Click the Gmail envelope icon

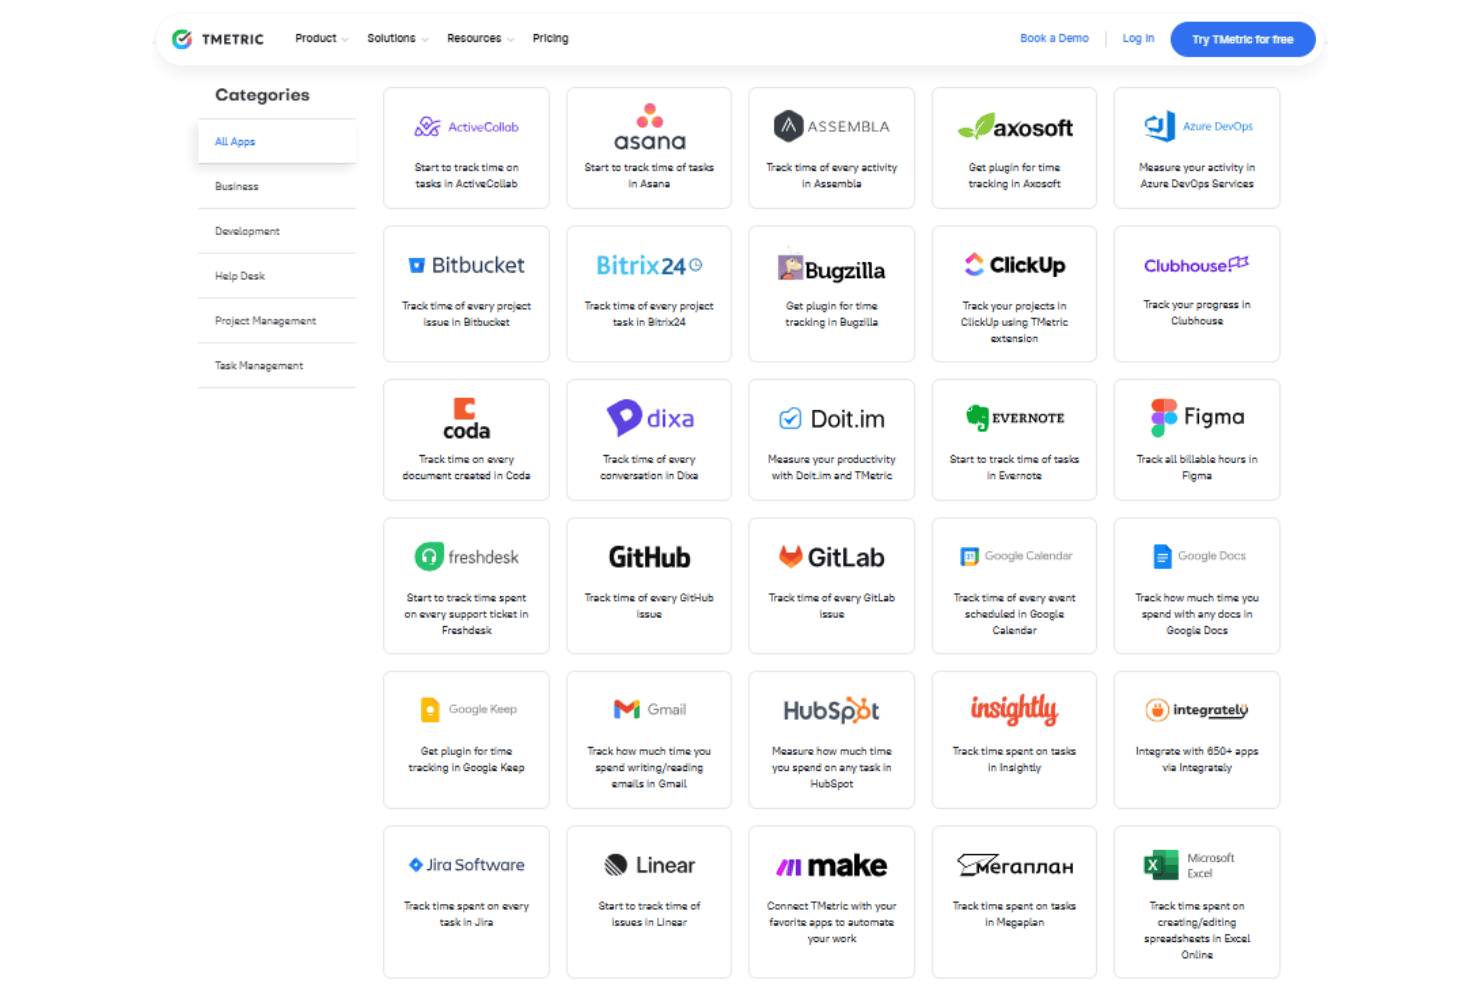click(627, 709)
